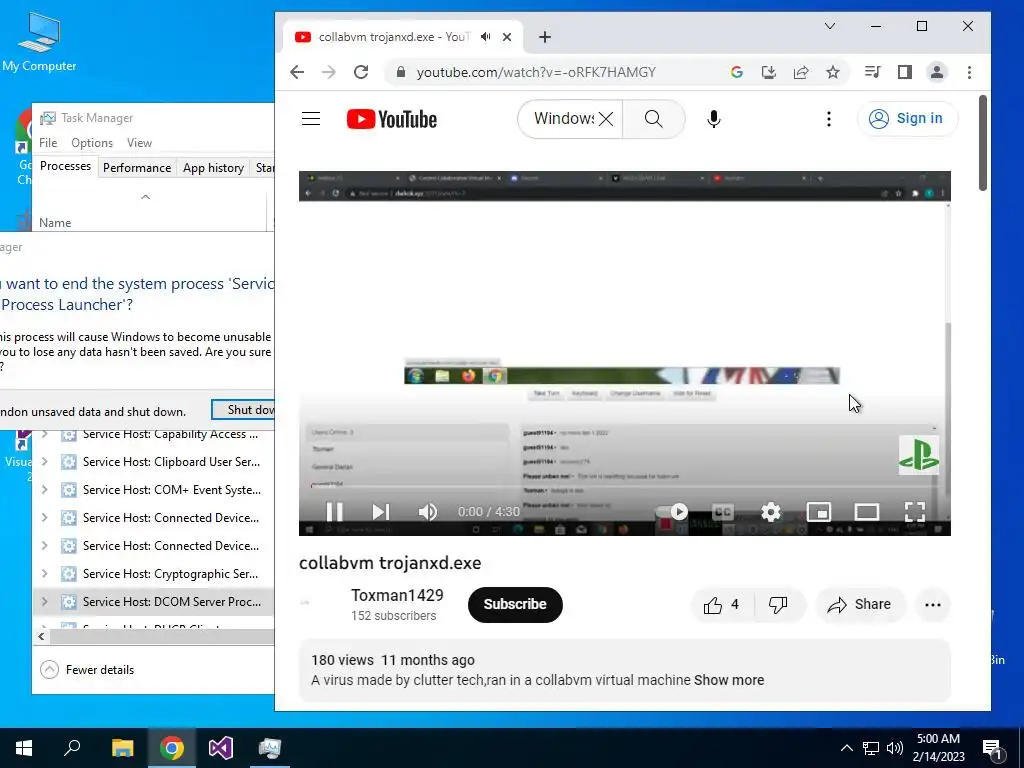Open Windows Start menu

point(24,748)
